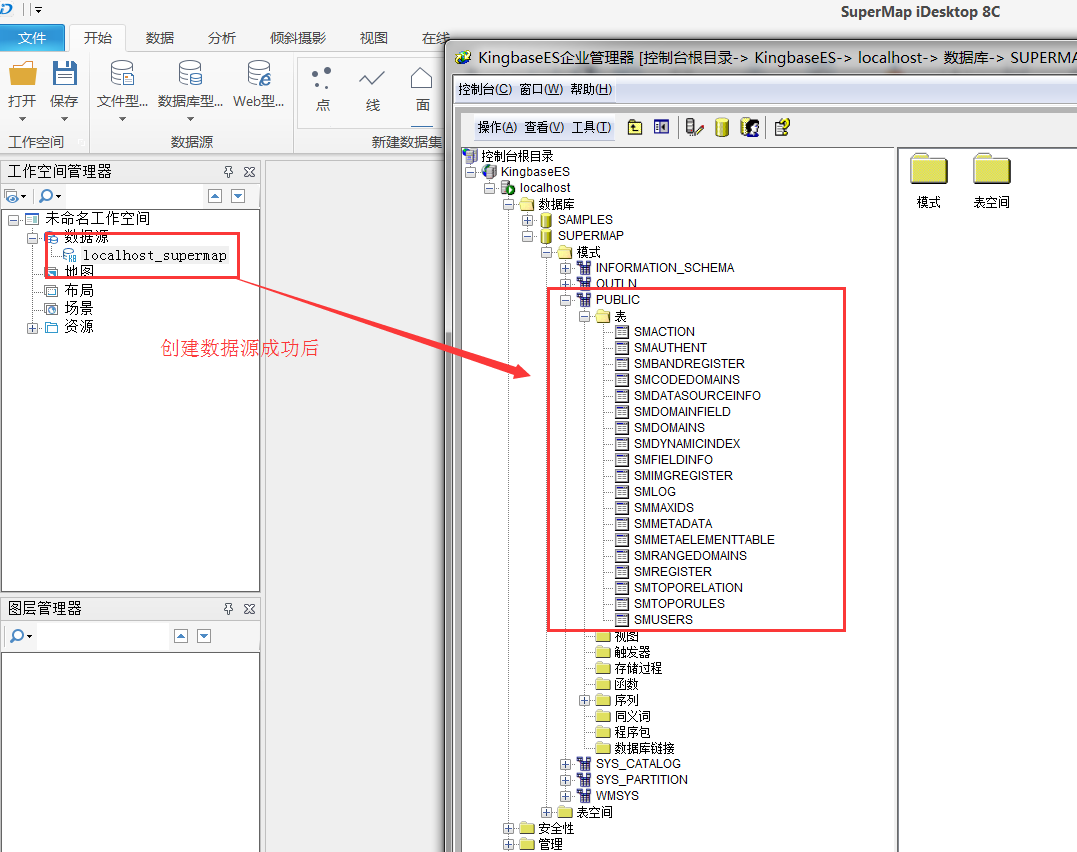Viewport: 1077px width, 852px height.
Task: Select the 场景 node in workspace tree
Action: [x=78, y=309]
